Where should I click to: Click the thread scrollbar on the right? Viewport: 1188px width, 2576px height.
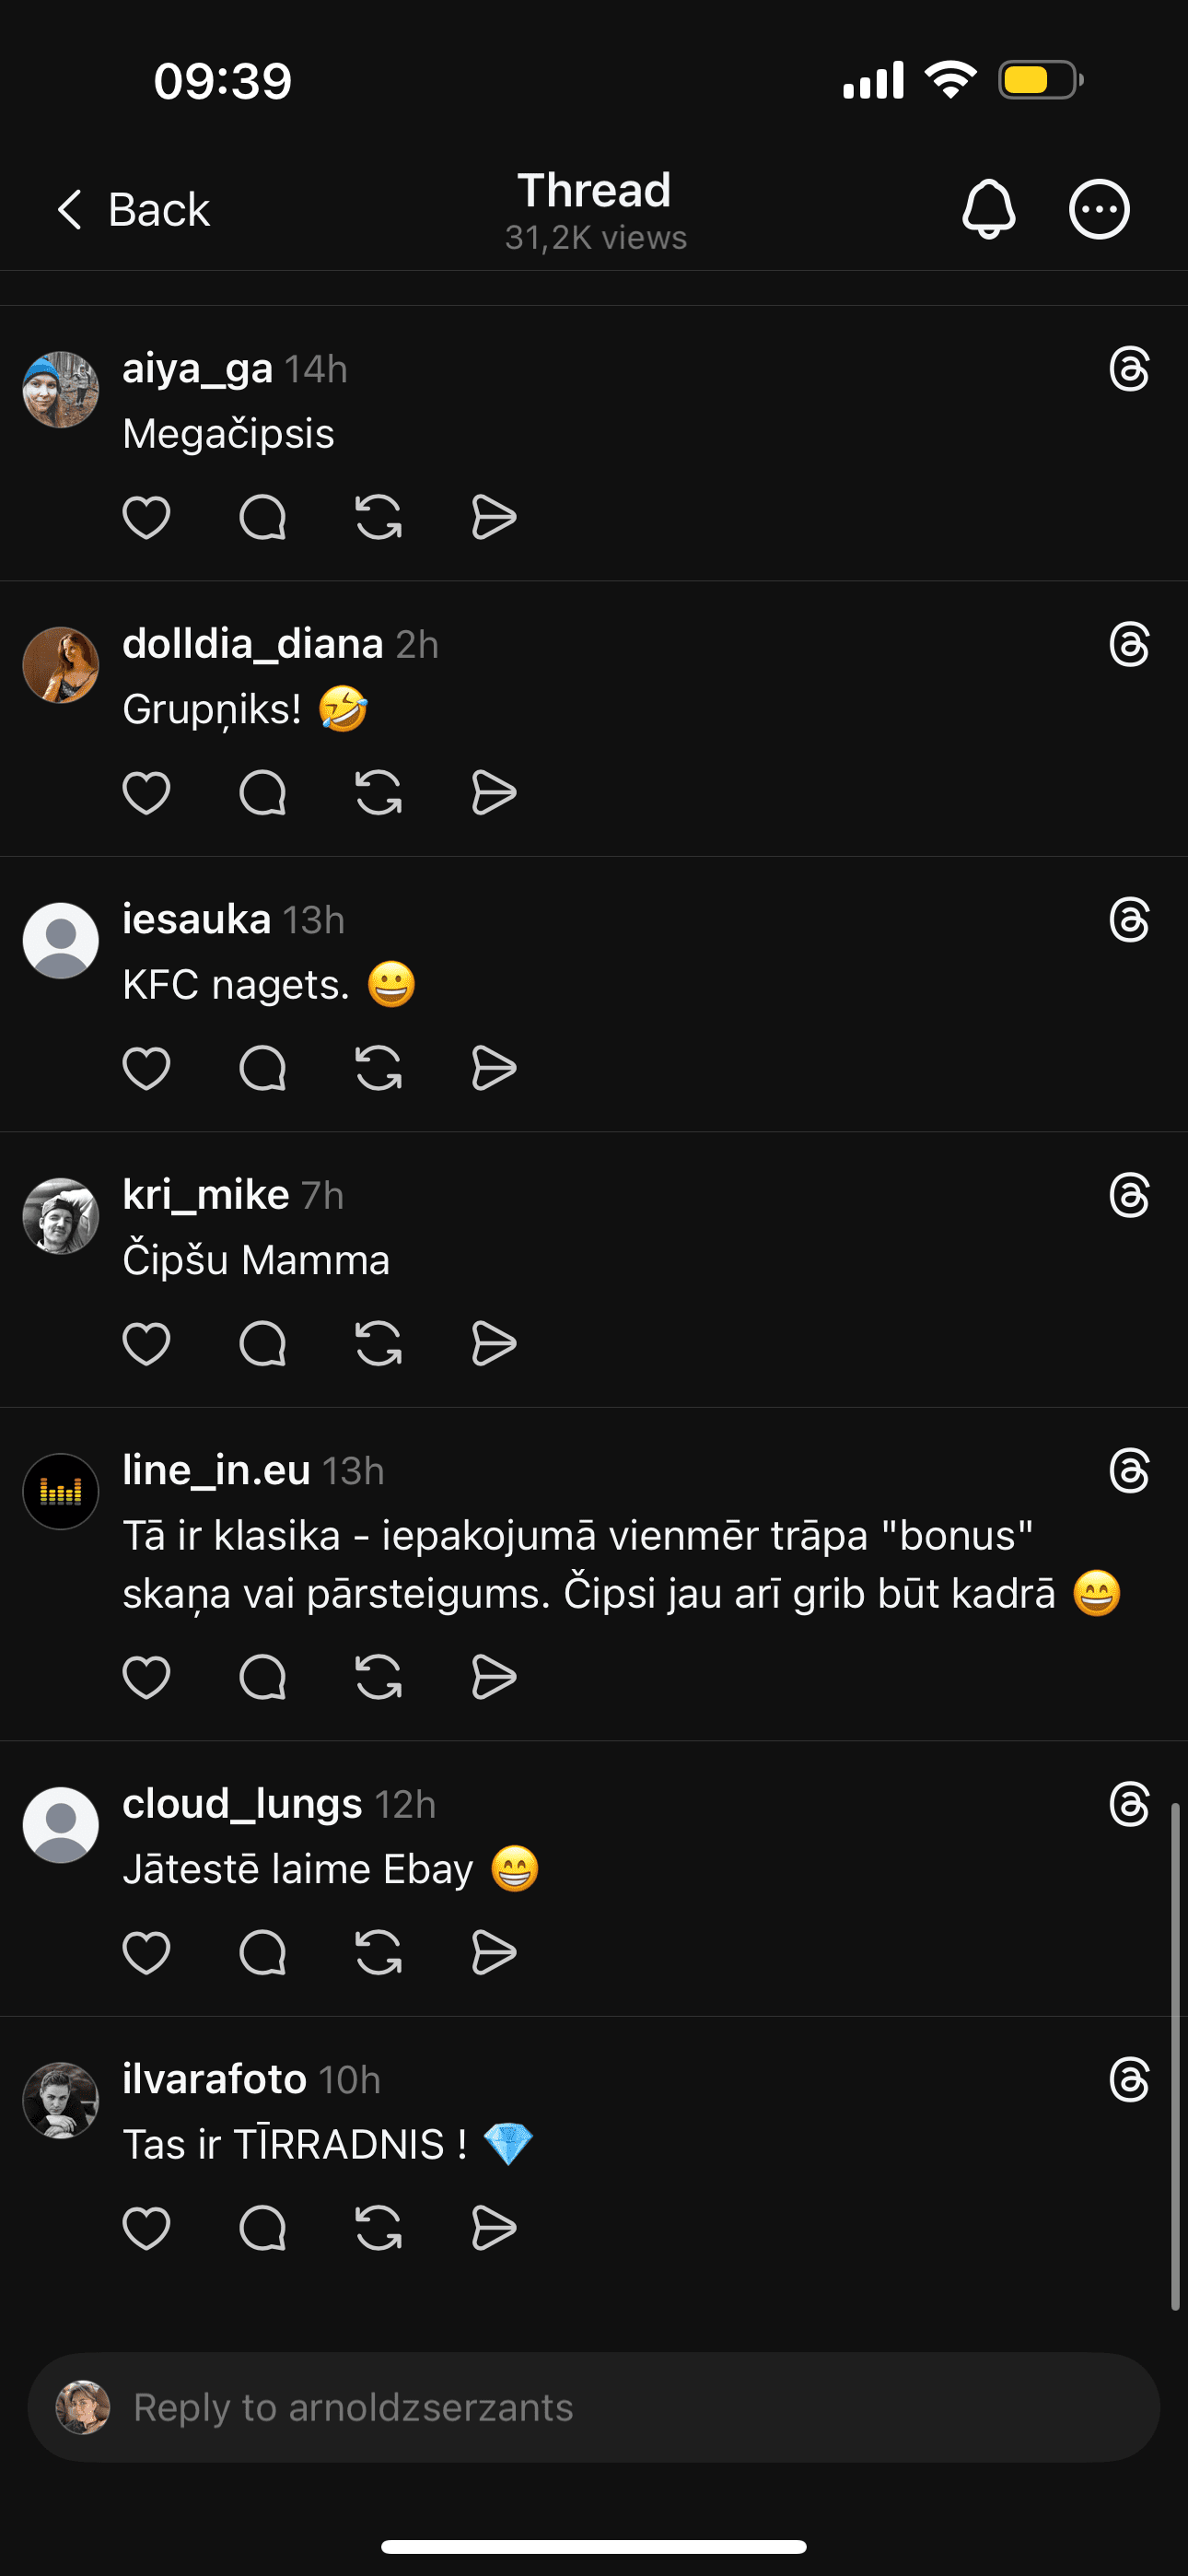pos(1175,2055)
